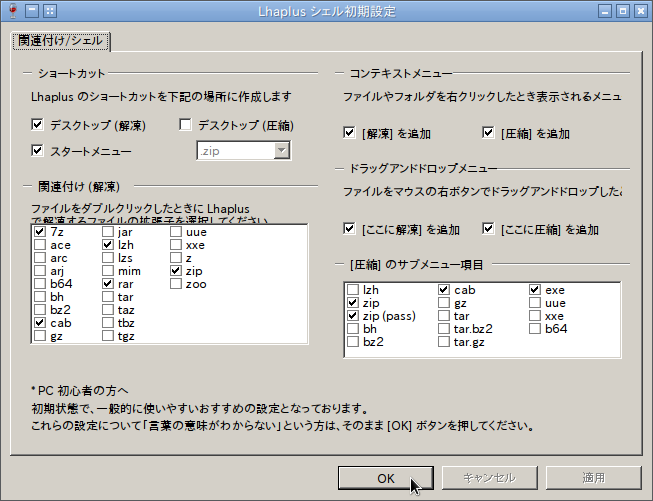This screenshot has width=653, height=501.
Task: Toggle [ここに解凍] を追加 checkbox
Action: pos(349,229)
